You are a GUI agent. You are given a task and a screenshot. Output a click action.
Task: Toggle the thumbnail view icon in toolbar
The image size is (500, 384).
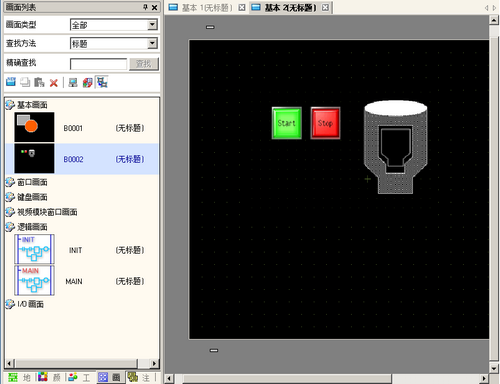coord(102,82)
